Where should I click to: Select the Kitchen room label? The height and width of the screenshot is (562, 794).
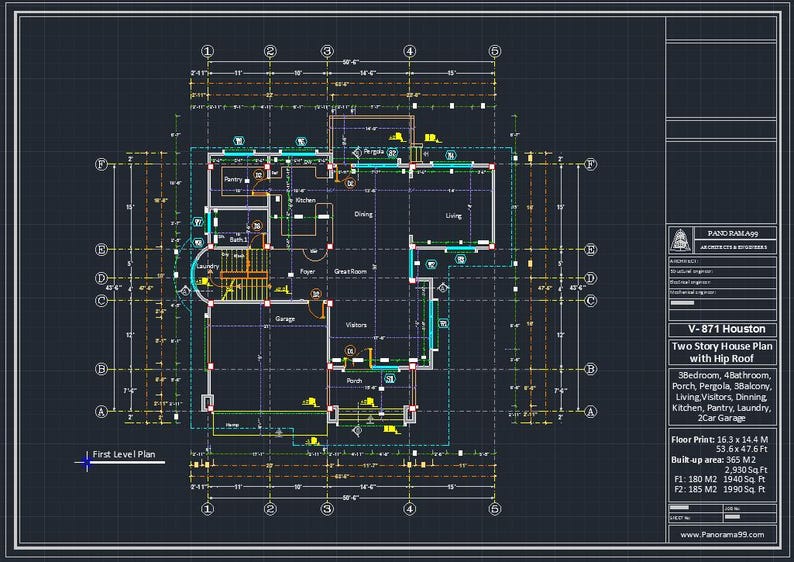(x=305, y=200)
